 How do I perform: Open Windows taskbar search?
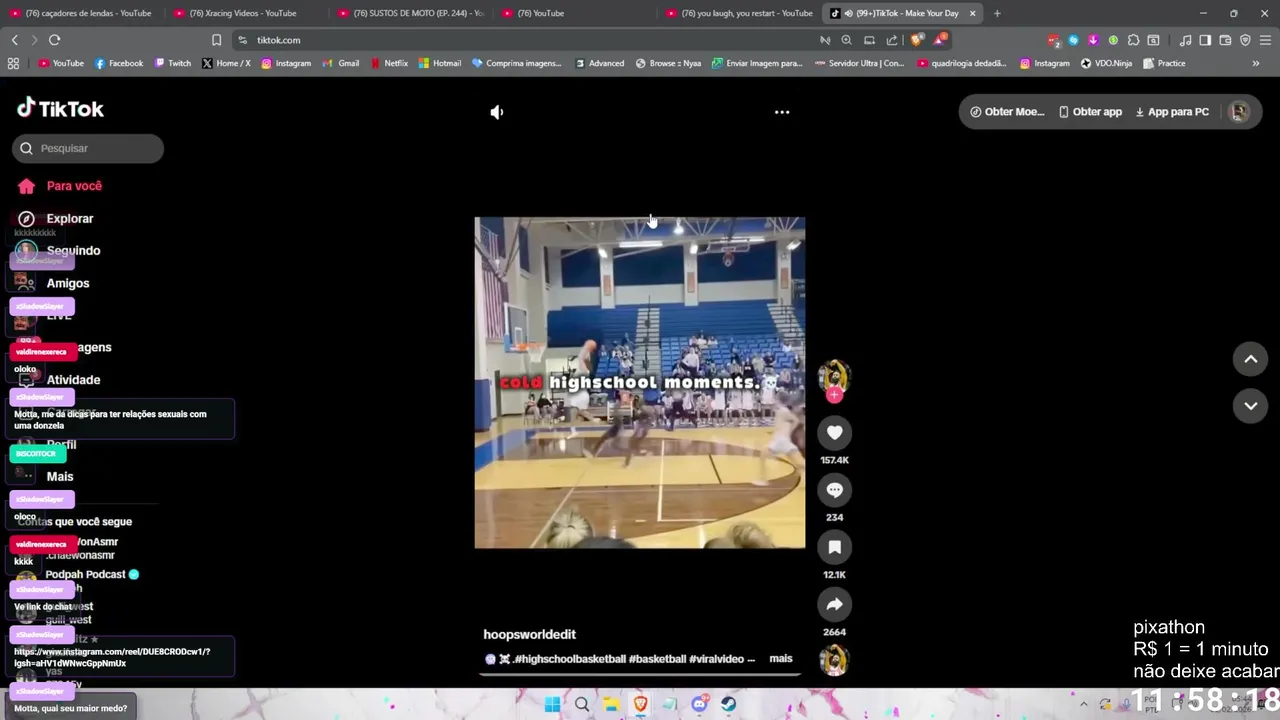tap(582, 704)
